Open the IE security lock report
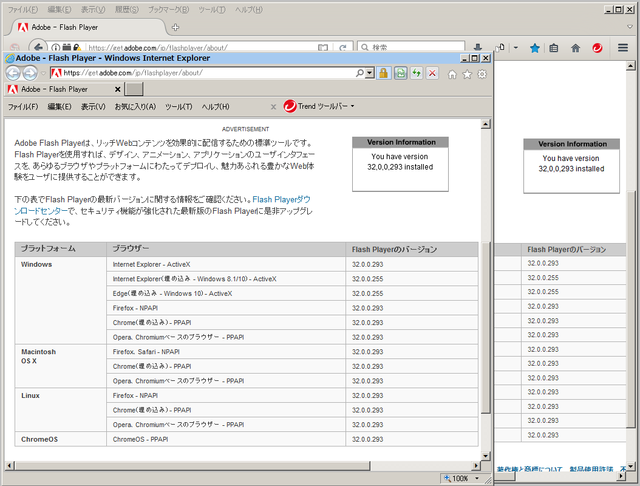Image resolution: width=640 pixels, height=486 pixels. click(x=383, y=73)
